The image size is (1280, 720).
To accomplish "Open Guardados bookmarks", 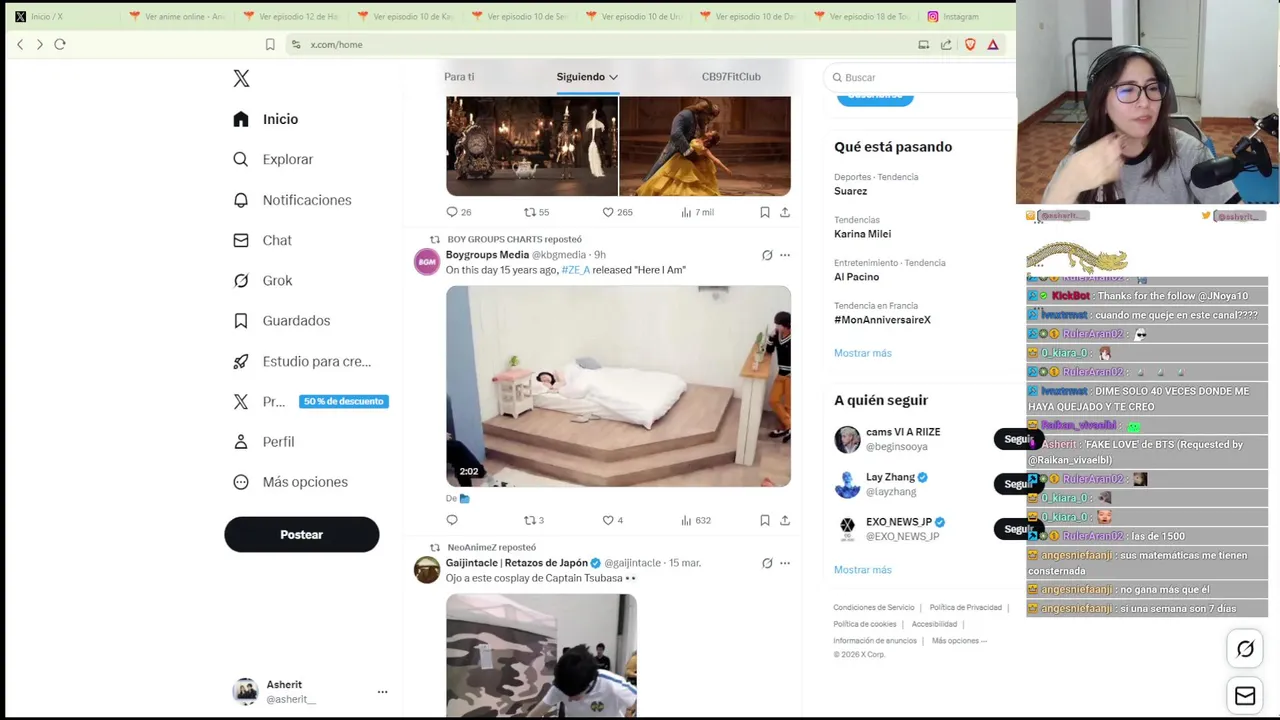I will click(281, 321).
